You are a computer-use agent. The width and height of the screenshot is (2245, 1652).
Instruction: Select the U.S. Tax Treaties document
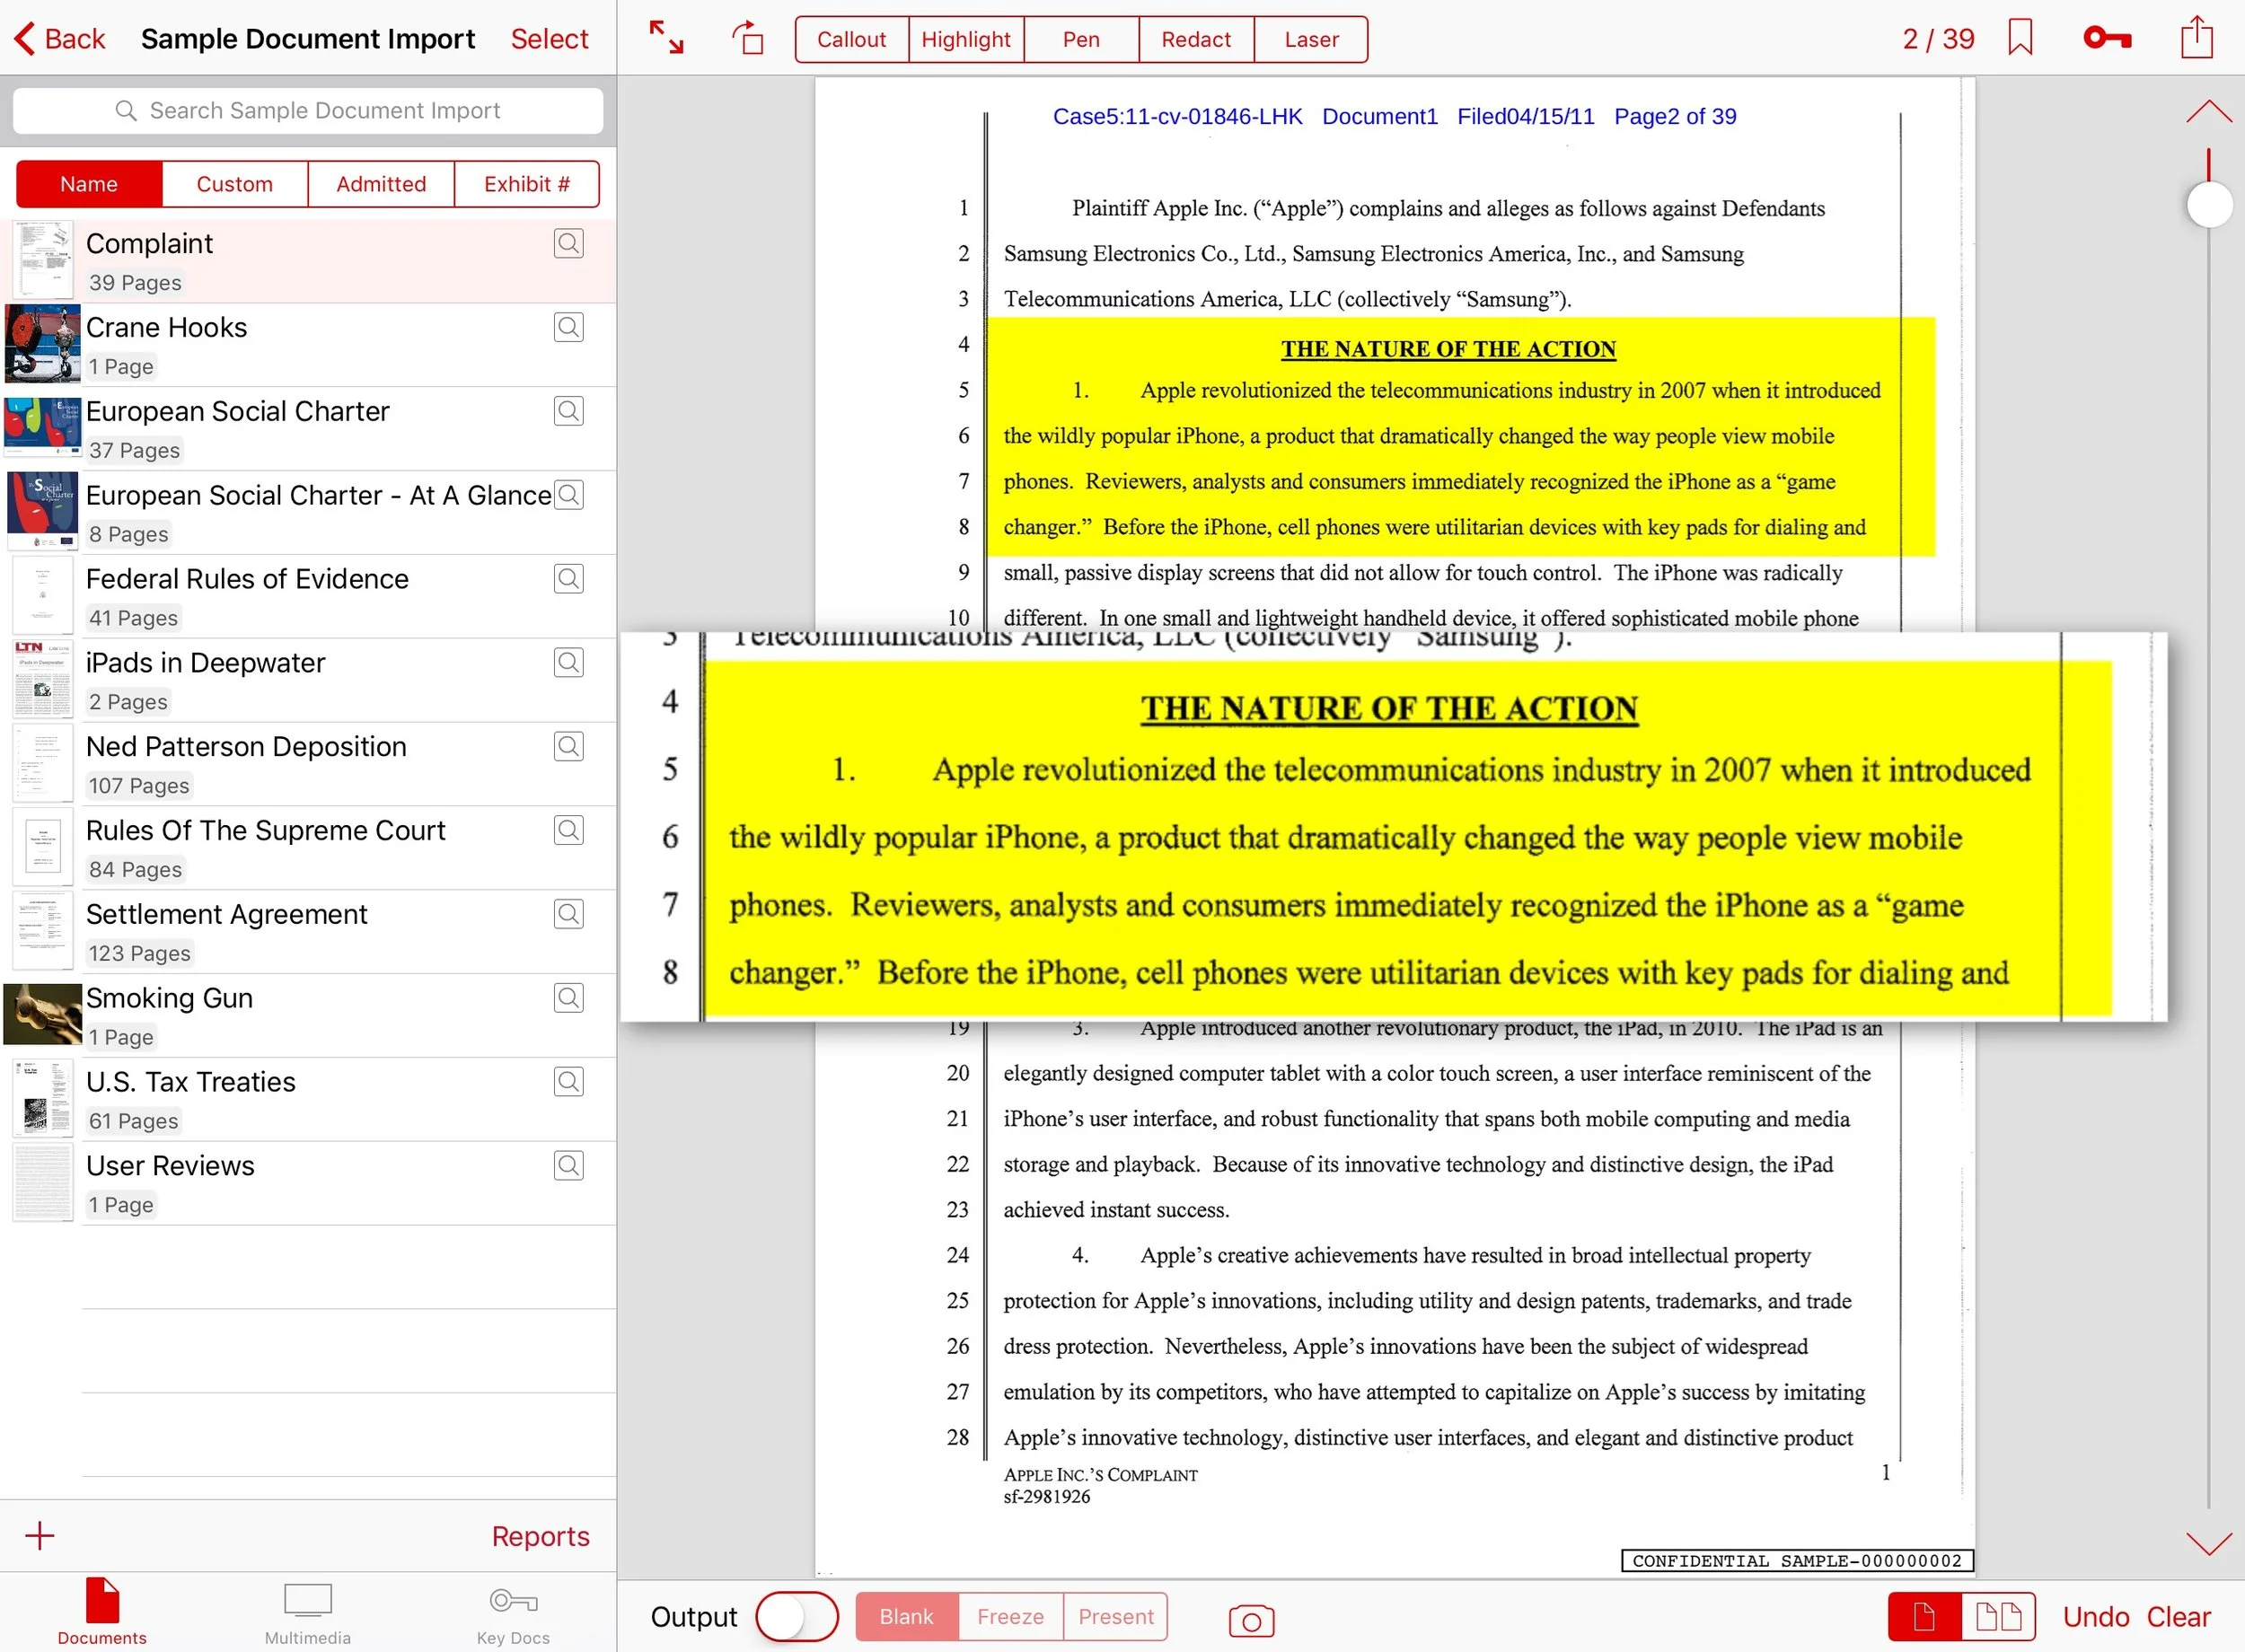(x=308, y=1100)
